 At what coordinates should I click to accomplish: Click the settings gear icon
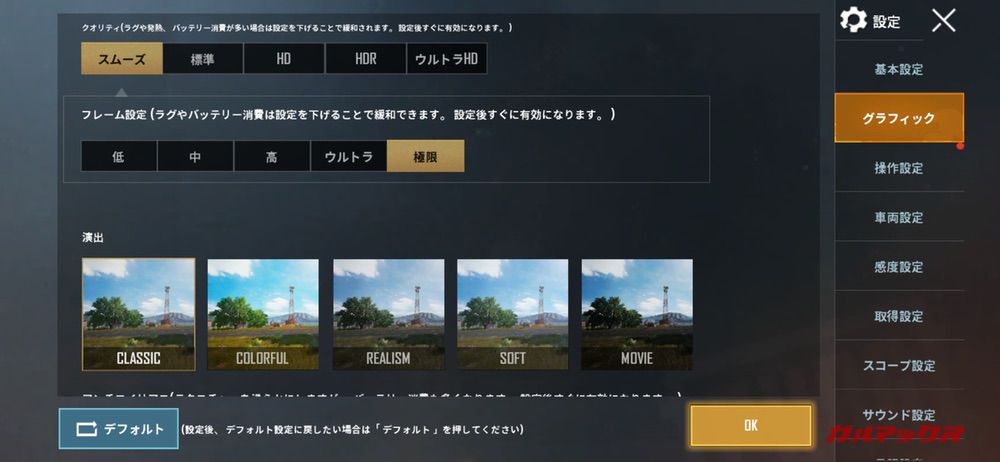[853, 20]
